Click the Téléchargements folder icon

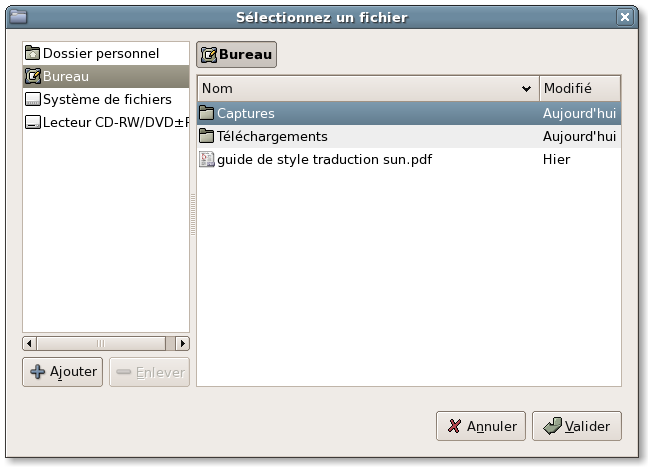tap(207, 136)
